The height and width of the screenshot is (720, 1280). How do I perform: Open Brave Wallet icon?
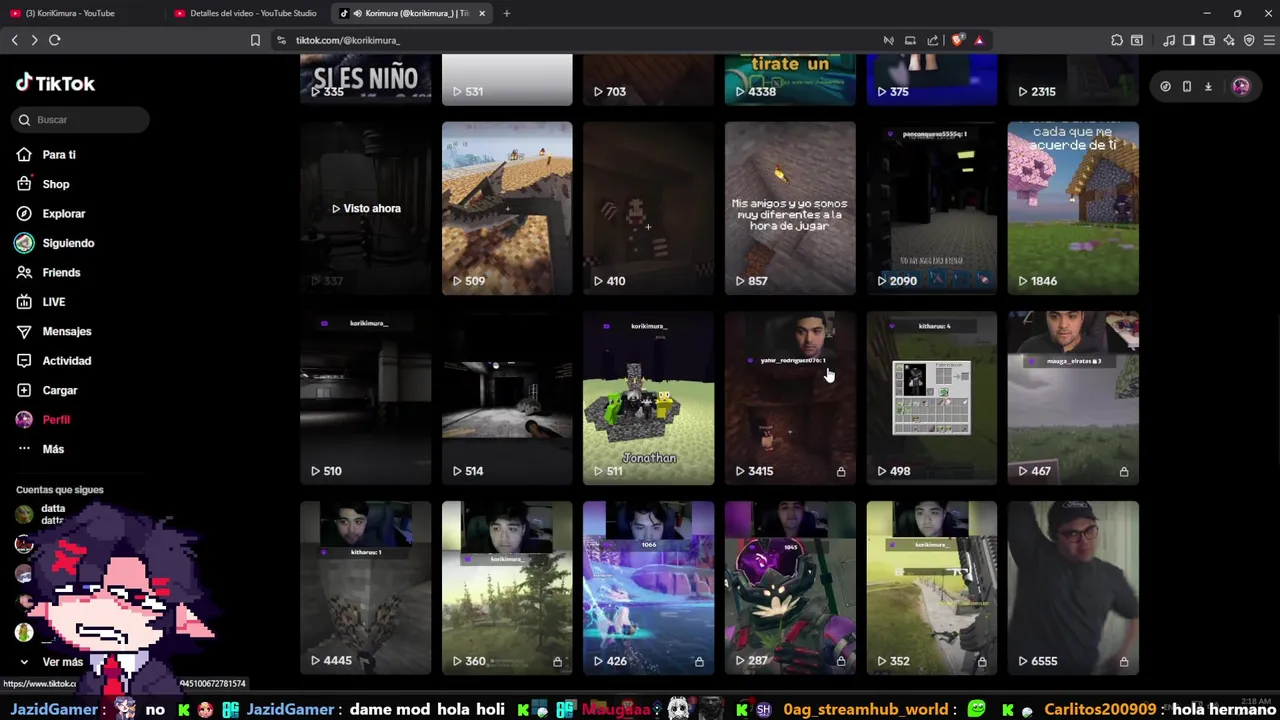[x=1209, y=40]
